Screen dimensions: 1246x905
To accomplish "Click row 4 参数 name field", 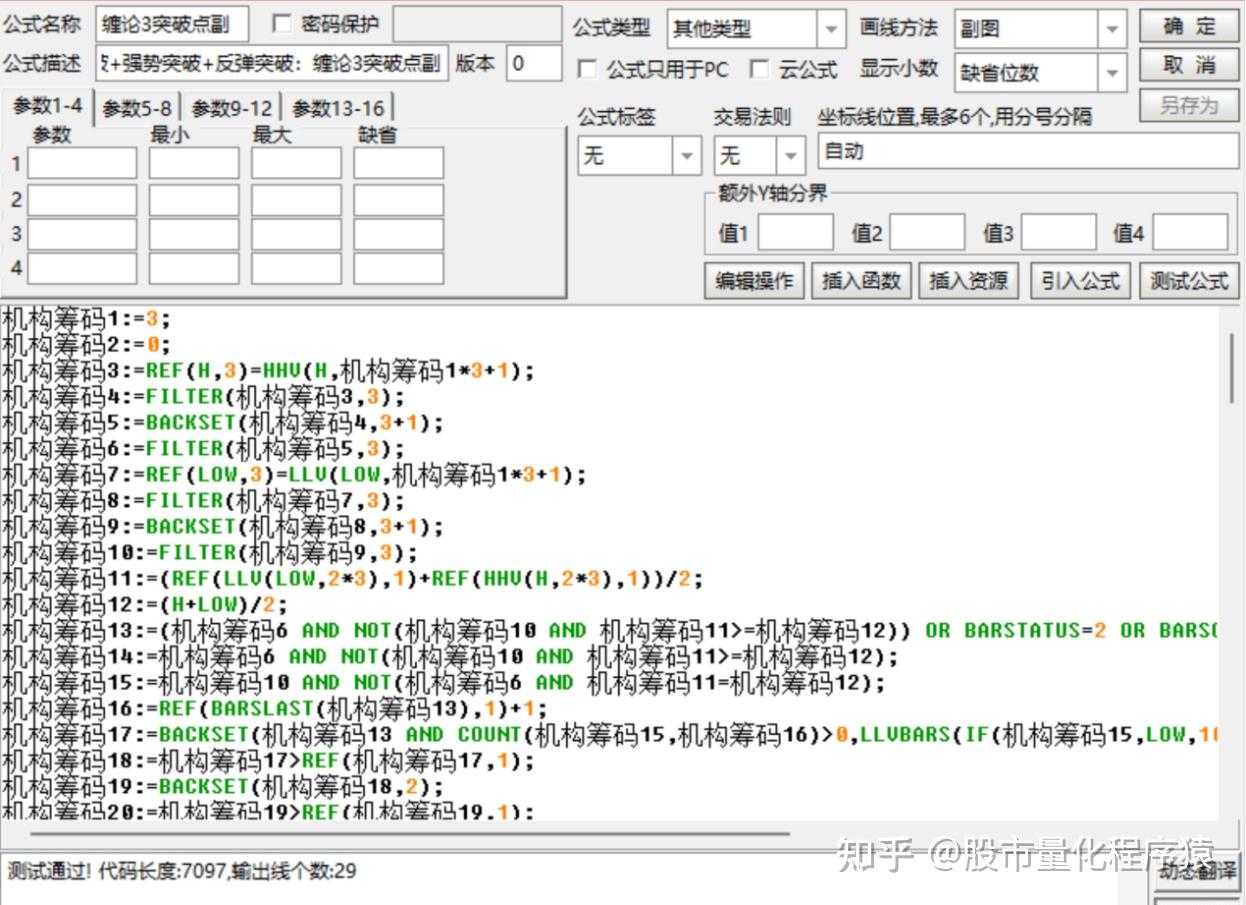I will point(82,268).
